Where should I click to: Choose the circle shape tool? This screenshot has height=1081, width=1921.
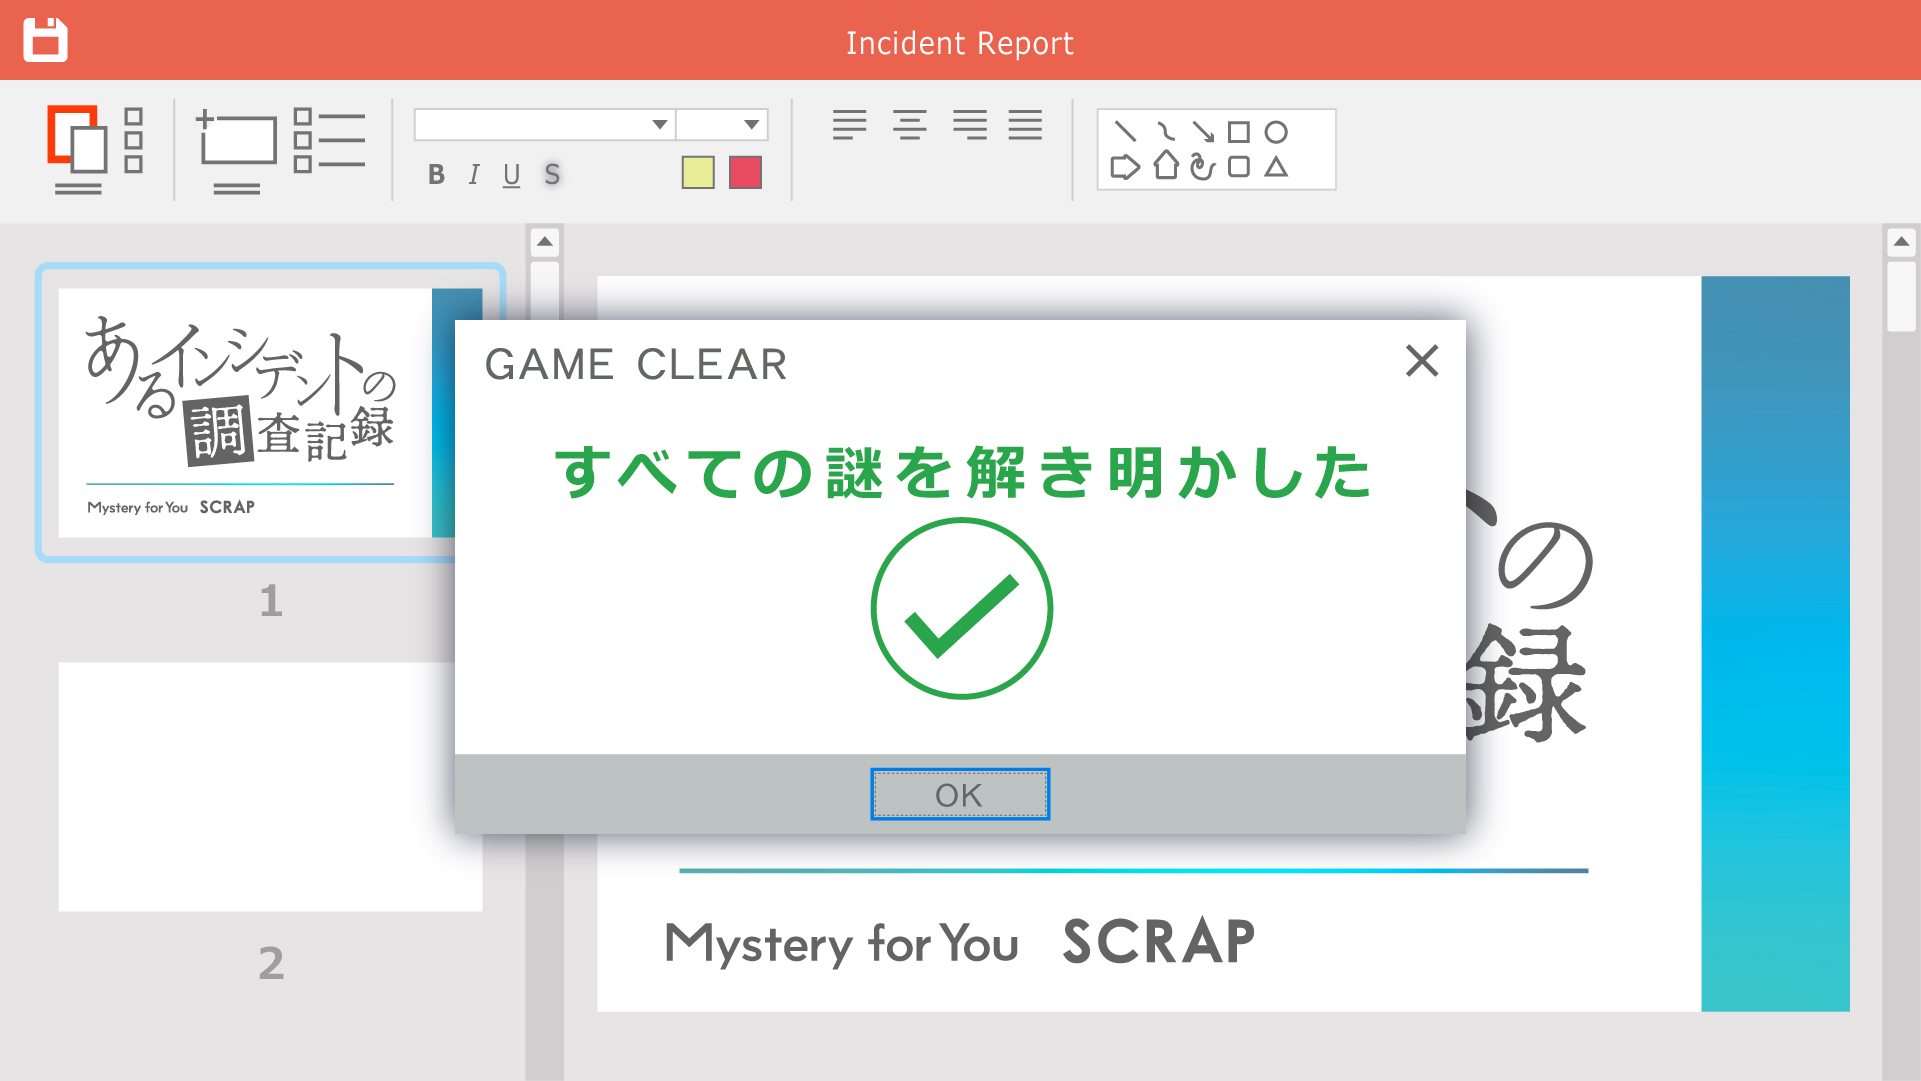point(1276,132)
